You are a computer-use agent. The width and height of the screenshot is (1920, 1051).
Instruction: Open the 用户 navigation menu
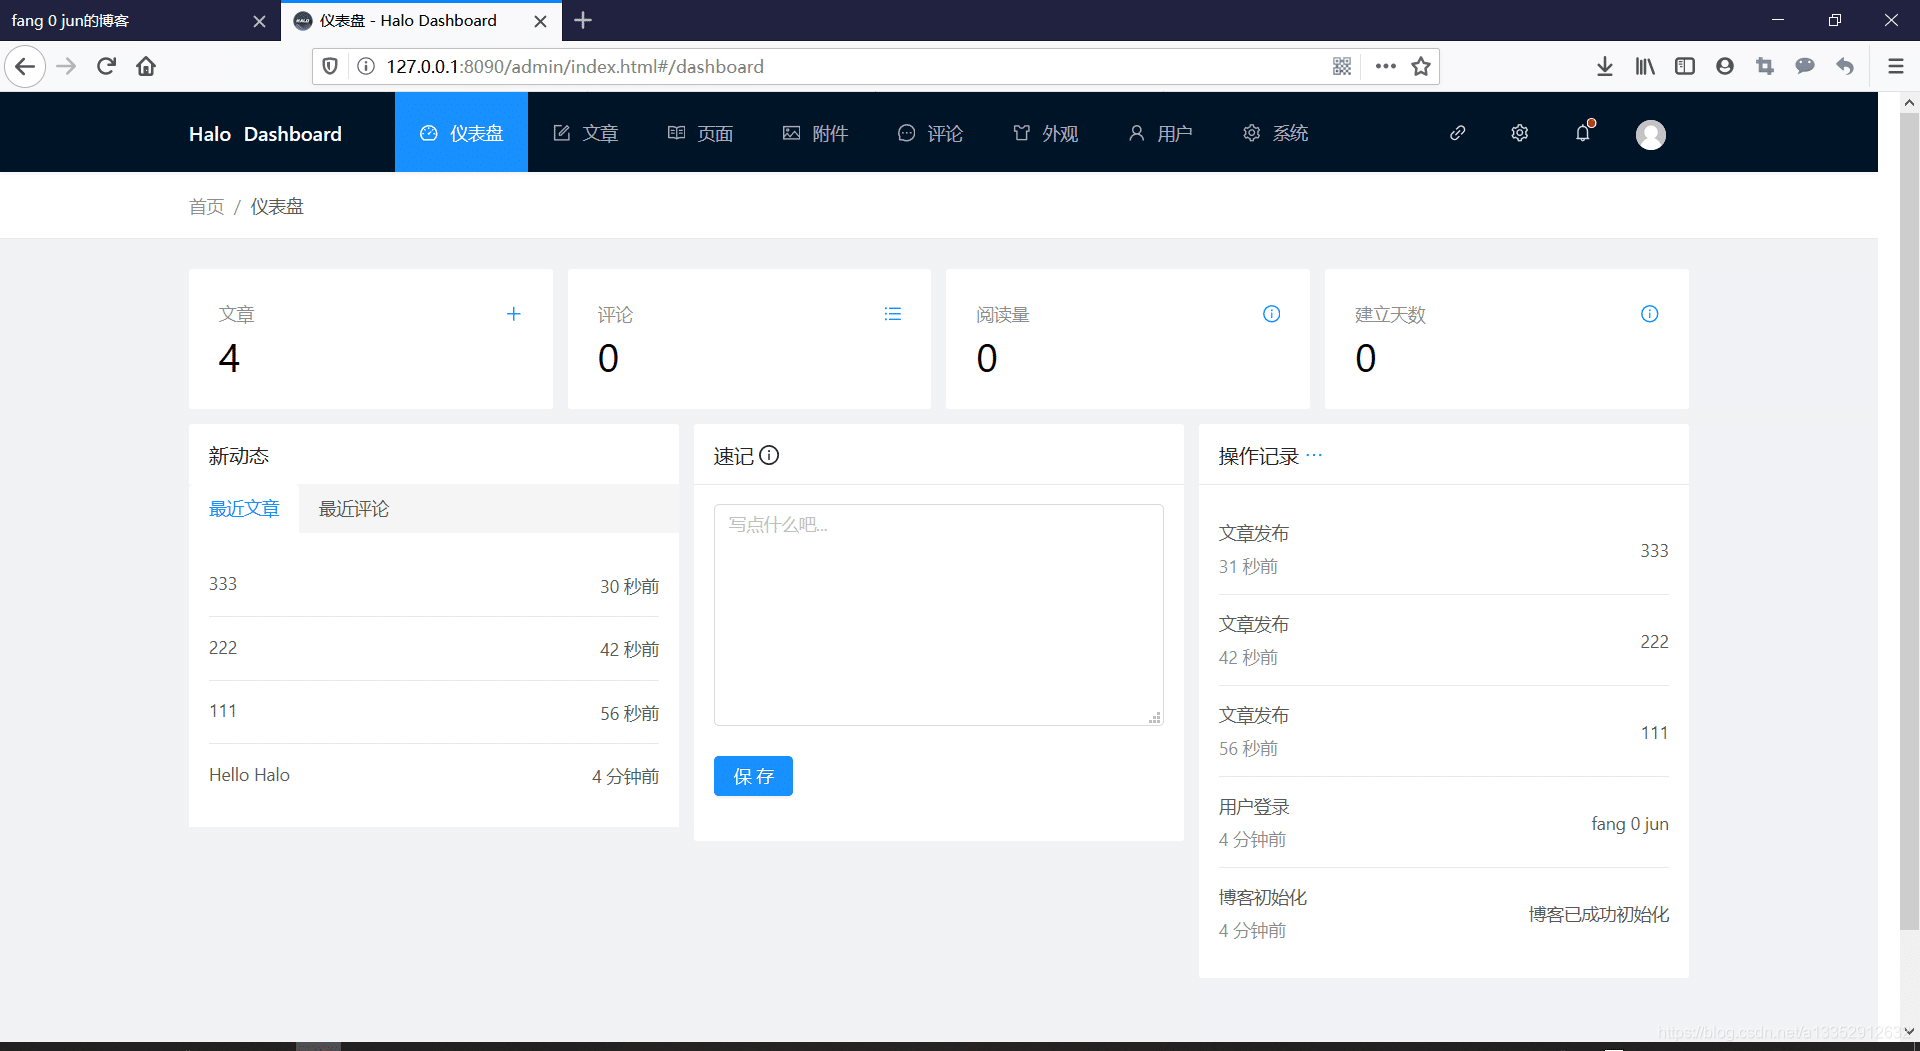pos(1160,133)
